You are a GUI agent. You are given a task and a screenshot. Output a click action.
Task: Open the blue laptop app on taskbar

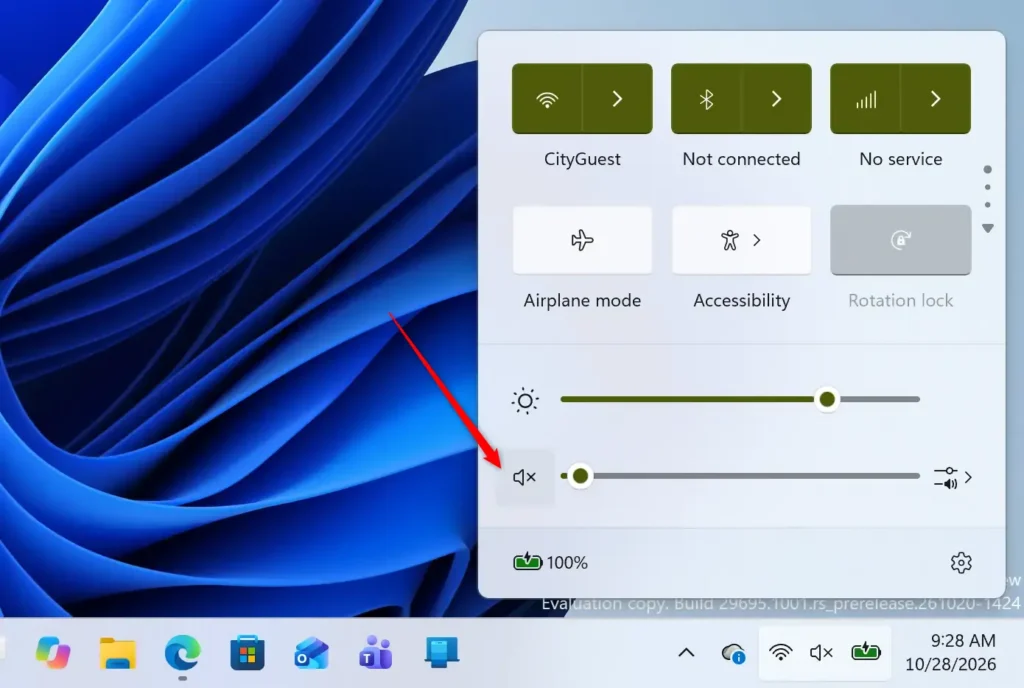click(441, 652)
